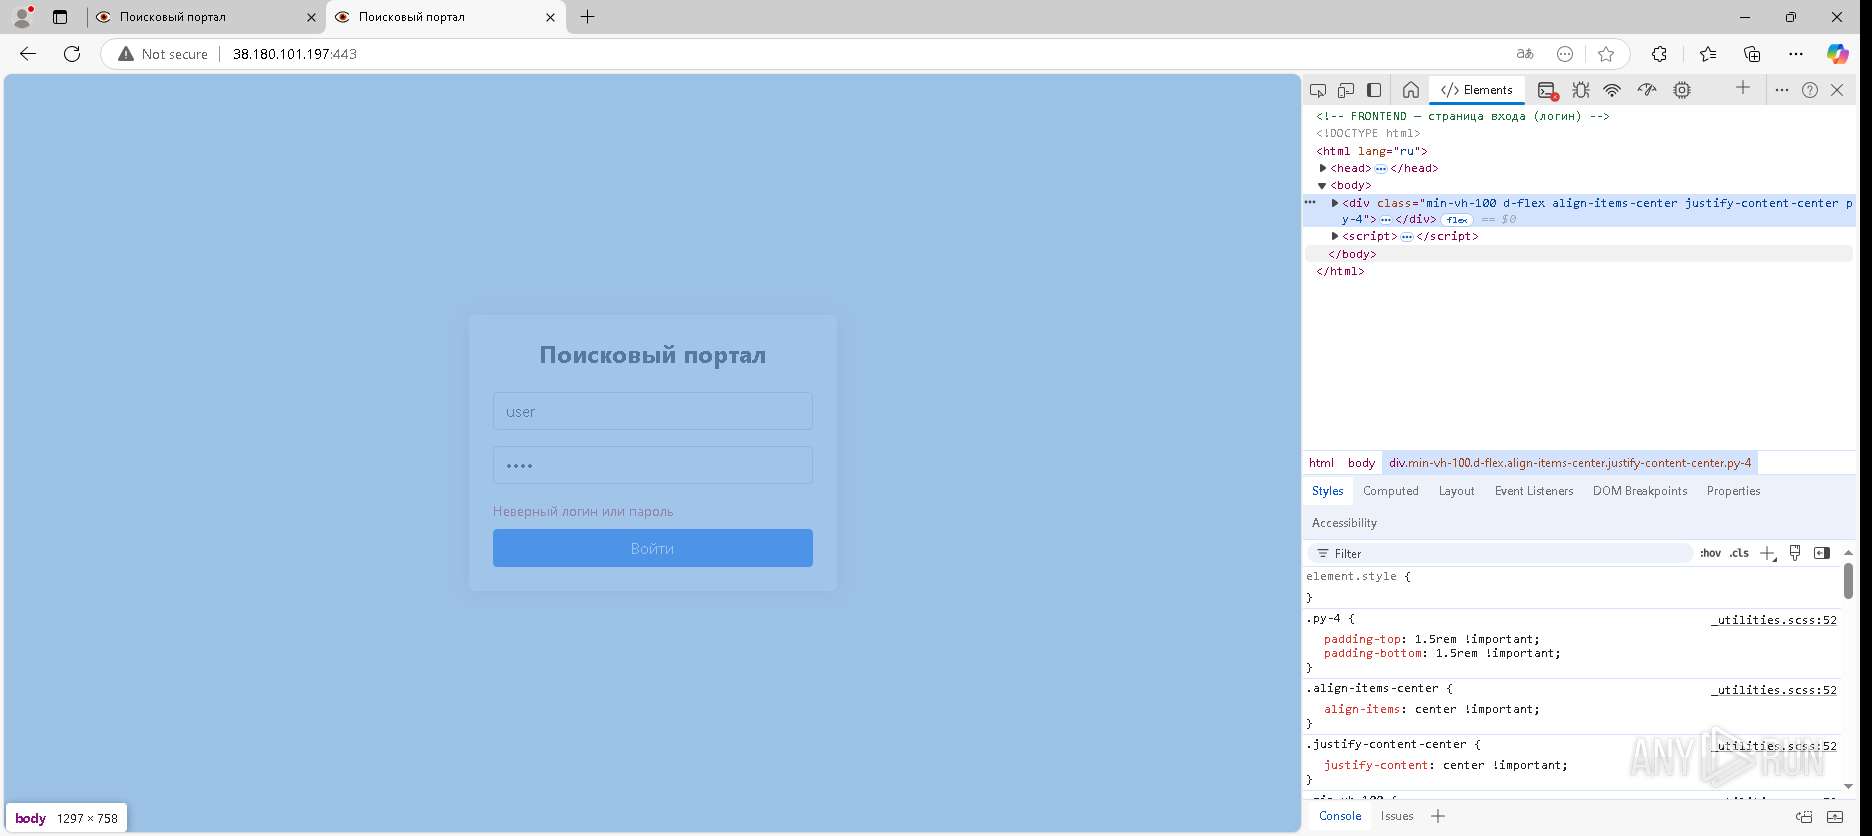Expand the collapsed div content ellipsis

(1386, 220)
